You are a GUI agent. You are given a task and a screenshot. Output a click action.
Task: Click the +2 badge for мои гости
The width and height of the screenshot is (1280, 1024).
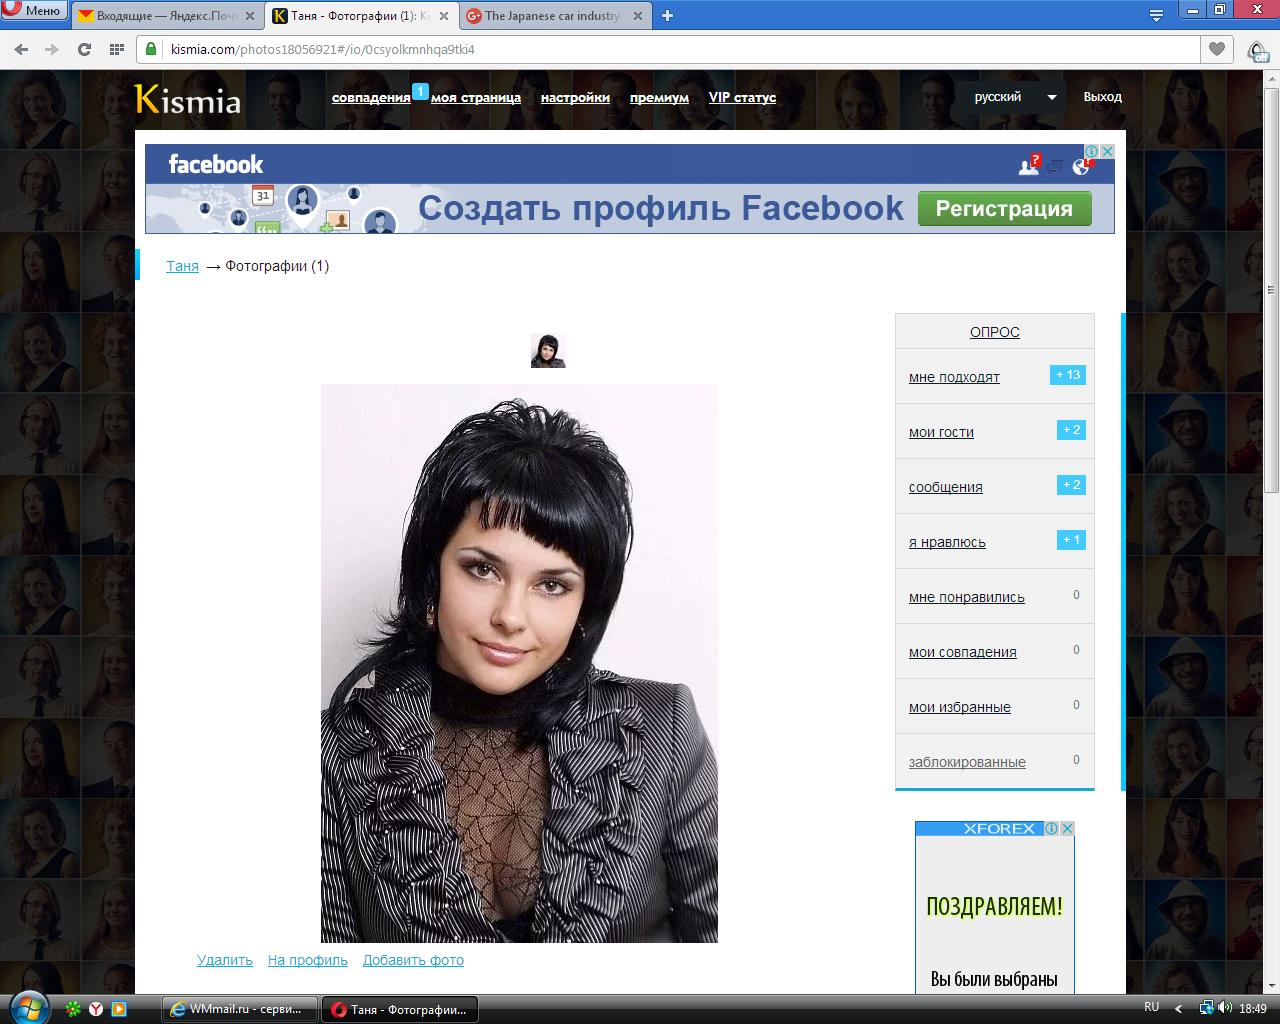click(1071, 430)
